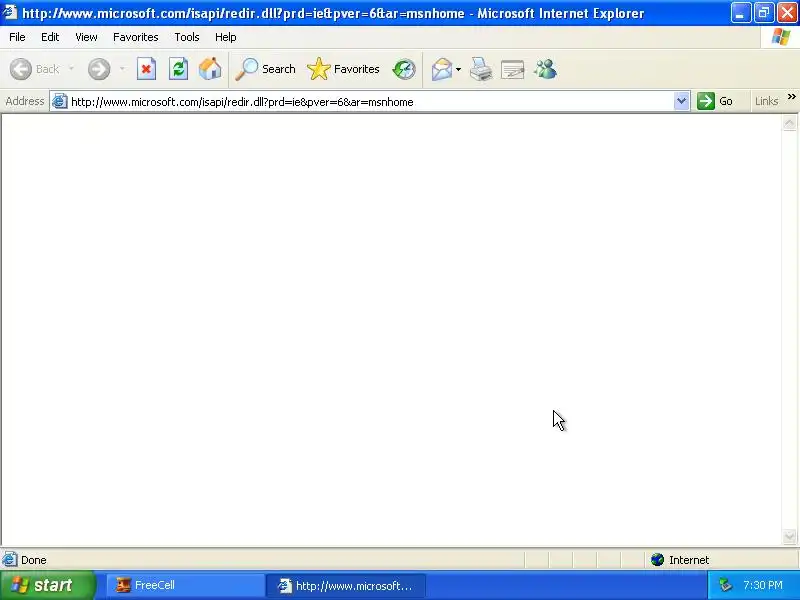The width and height of the screenshot is (800, 600).
Task: Open the Forward history dropdown arrow
Action: [x=122, y=69]
